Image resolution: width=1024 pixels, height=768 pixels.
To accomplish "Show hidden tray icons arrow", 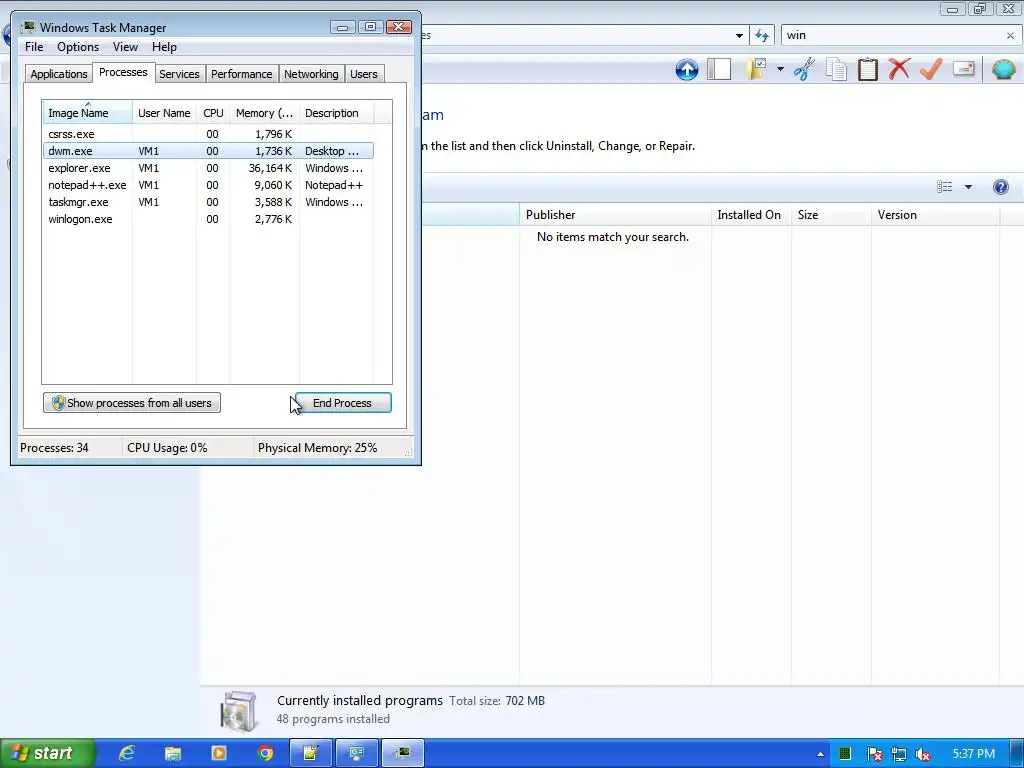I will click(820, 754).
